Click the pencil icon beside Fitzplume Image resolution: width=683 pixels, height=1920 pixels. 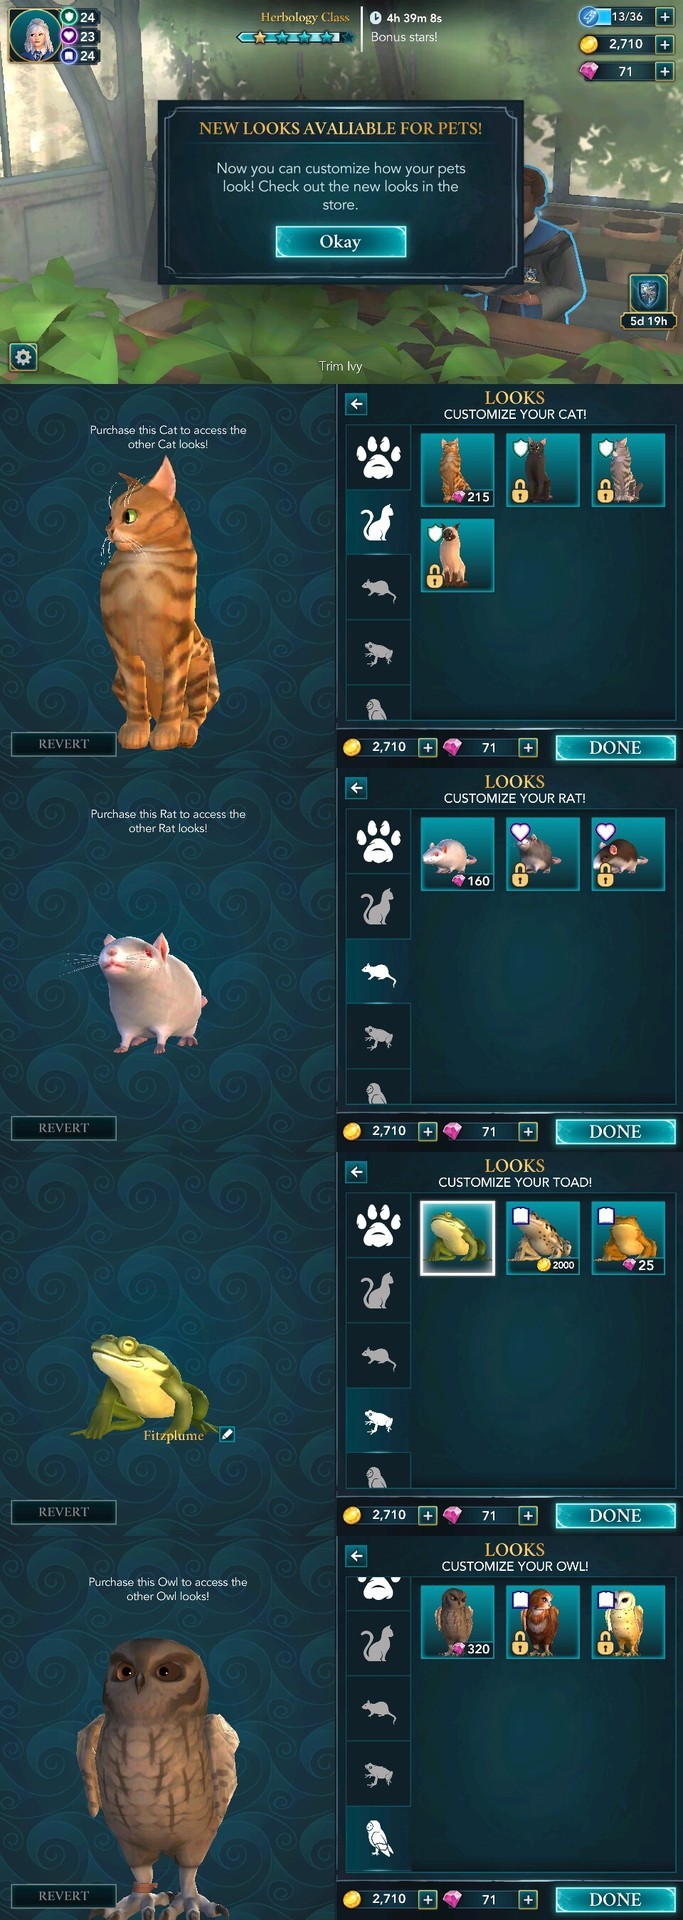pyautogui.click(x=227, y=1434)
